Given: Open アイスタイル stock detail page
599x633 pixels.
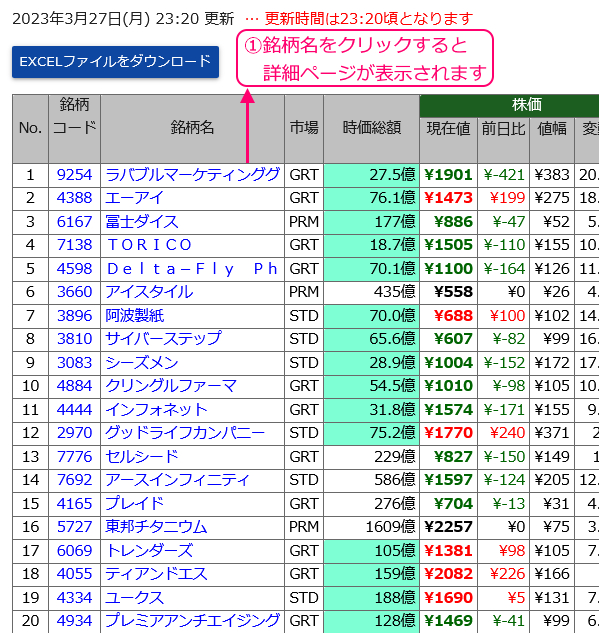Looking at the screenshot, I should tap(149, 291).
